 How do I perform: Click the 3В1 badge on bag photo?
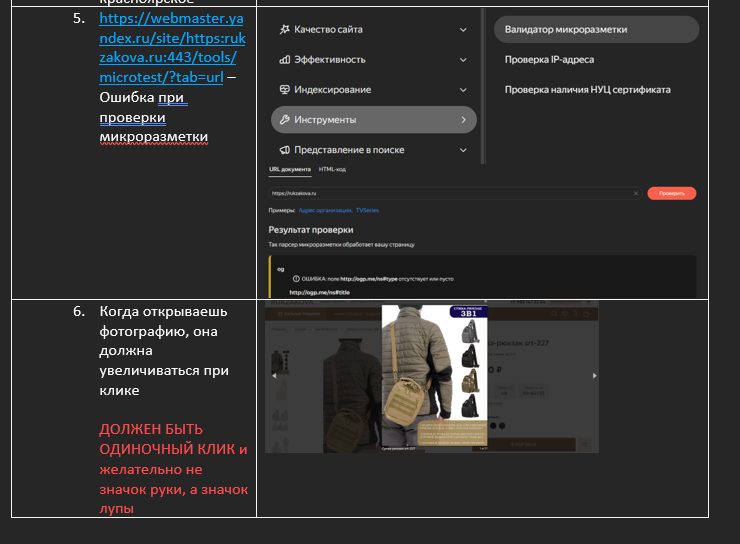click(468, 311)
